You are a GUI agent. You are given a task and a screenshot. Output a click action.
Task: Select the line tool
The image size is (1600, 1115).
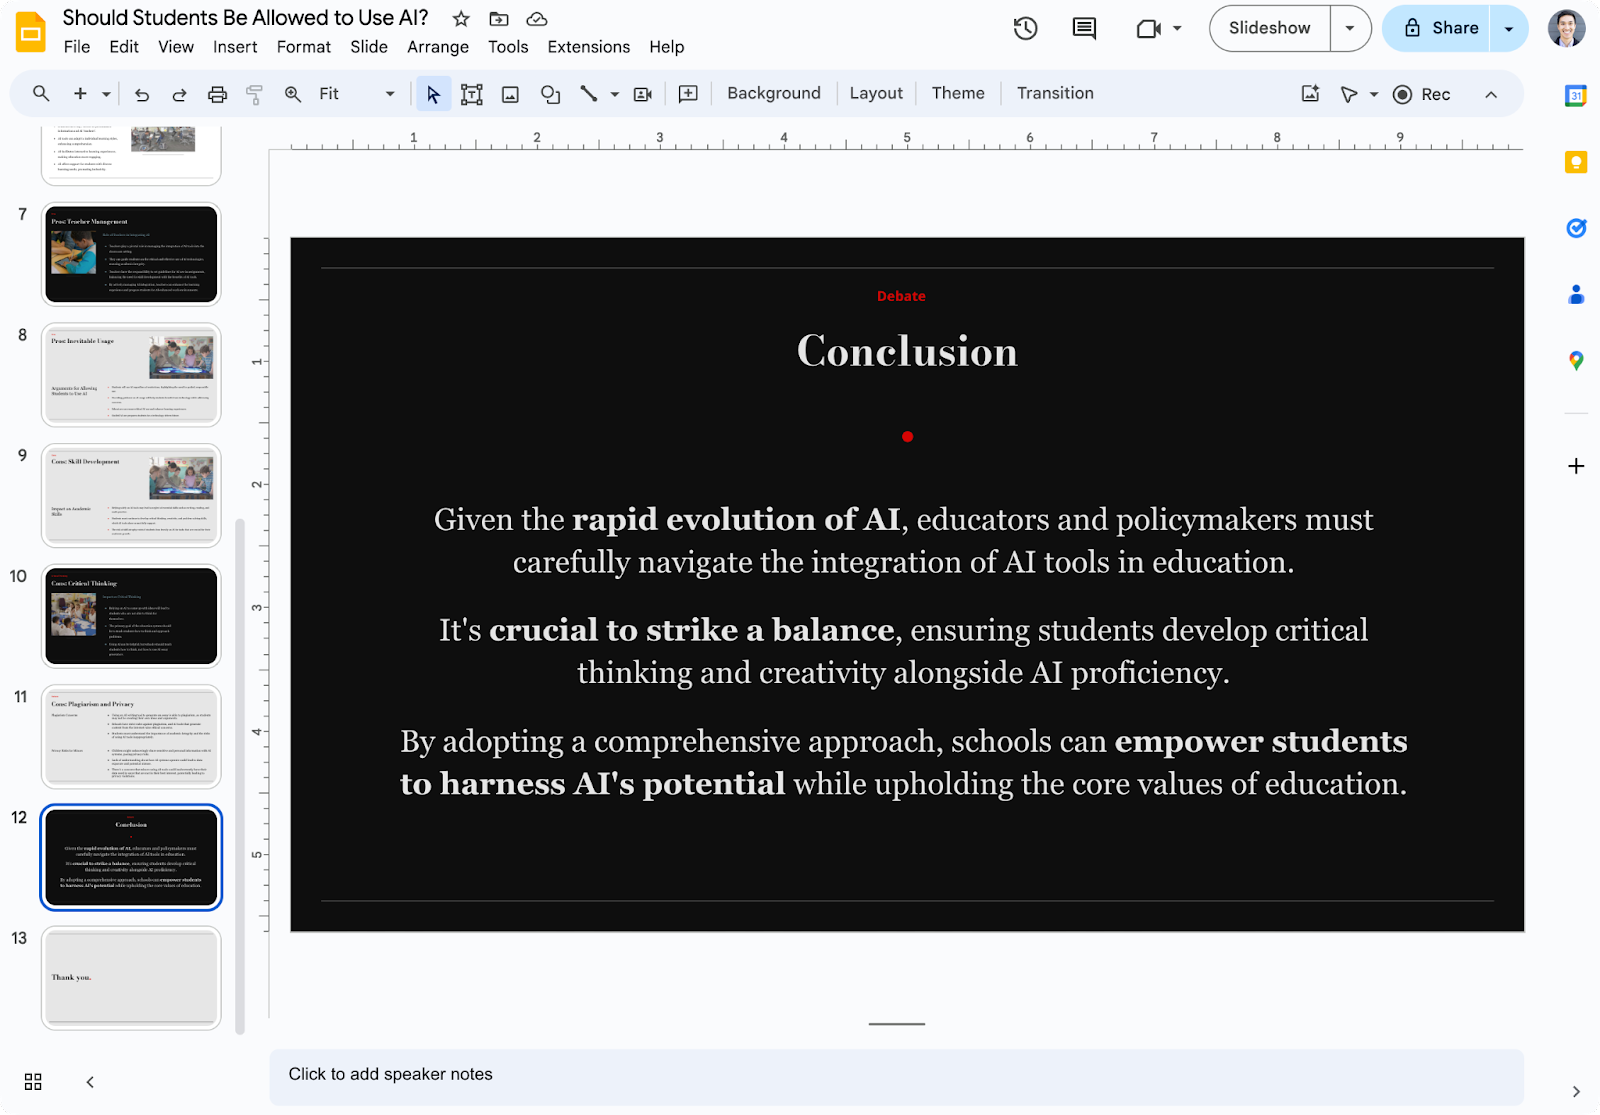point(590,93)
